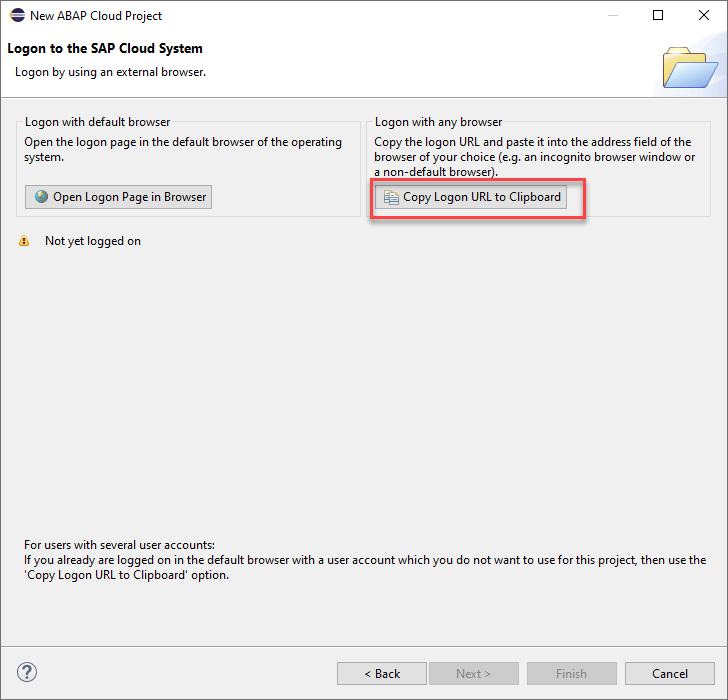Copy Logon URL to Clipboard
728x700 pixels.
click(x=470, y=197)
